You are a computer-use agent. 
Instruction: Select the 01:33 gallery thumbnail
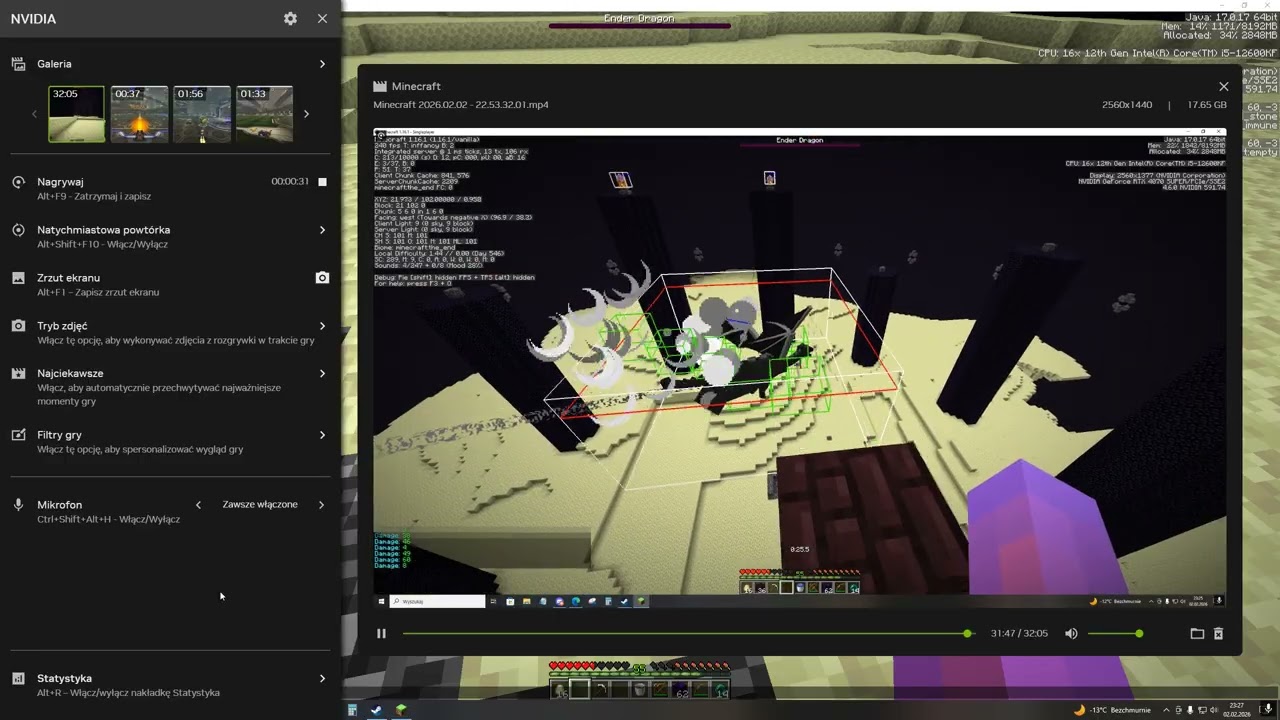coord(264,114)
